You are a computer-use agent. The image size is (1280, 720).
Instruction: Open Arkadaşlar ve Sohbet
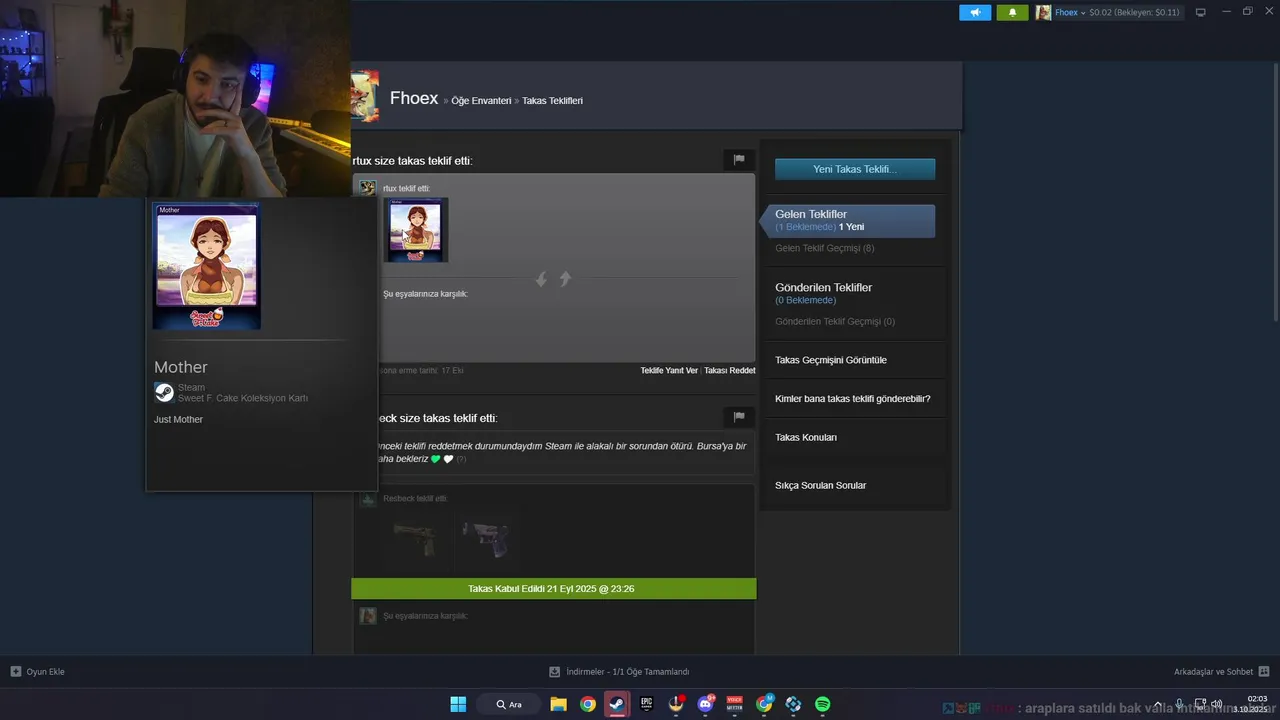[1221, 672]
